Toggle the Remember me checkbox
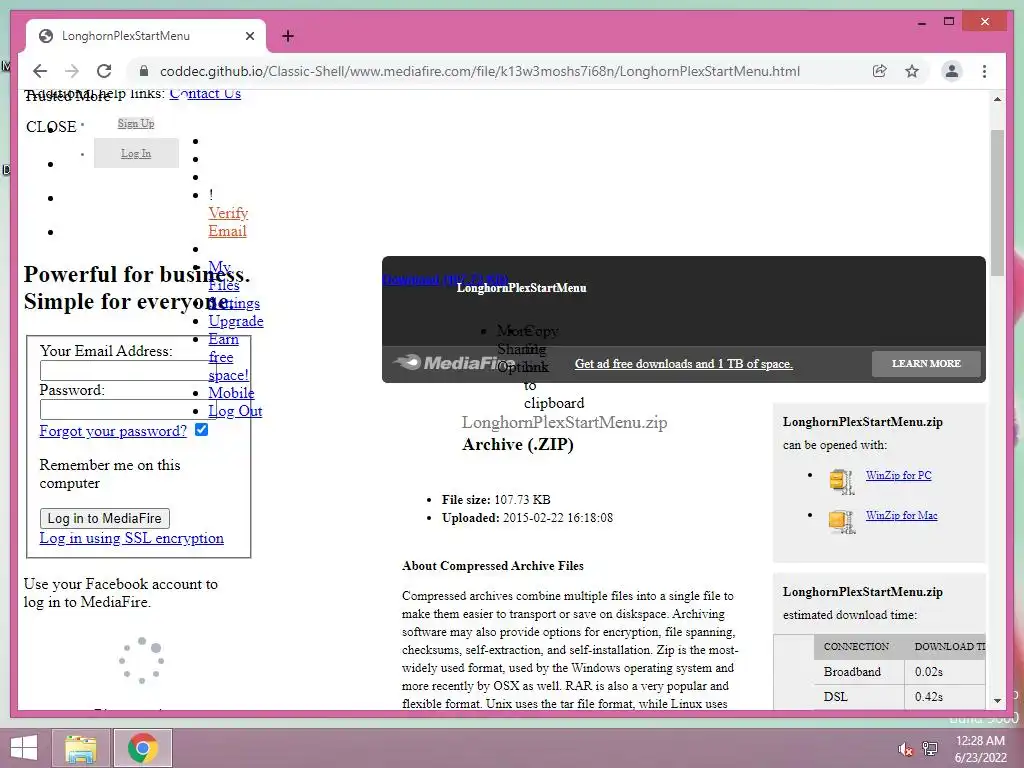Image resolution: width=1024 pixels, height=768 pixels. (201, 430)
